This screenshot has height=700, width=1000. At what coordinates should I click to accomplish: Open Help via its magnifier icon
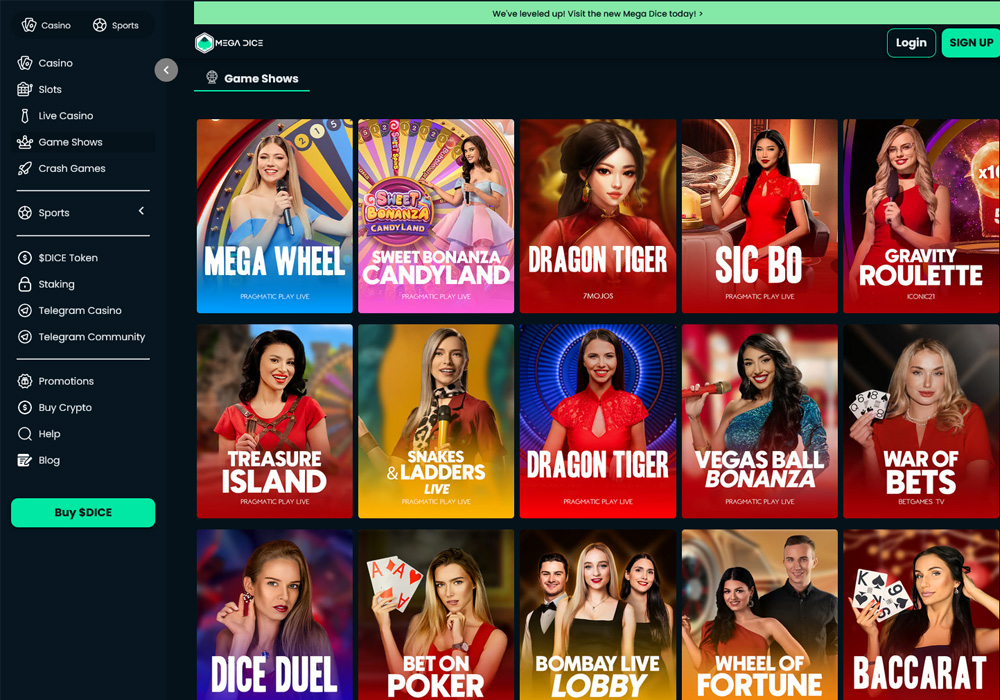[25, 434]
